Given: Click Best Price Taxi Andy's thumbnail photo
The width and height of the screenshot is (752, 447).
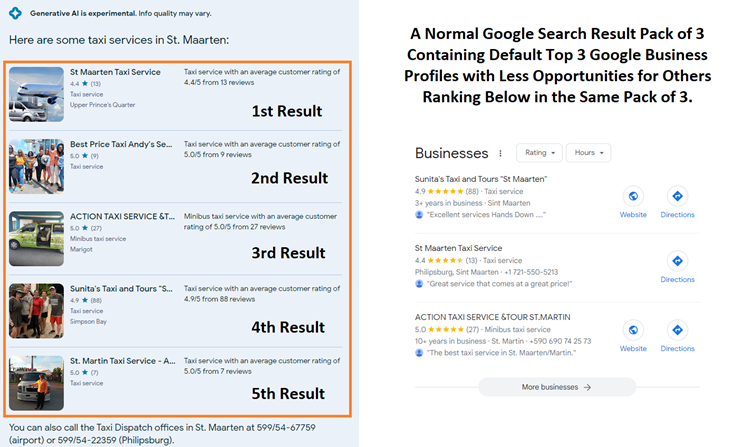Looking at the screenshot, I should click(36, 166).
